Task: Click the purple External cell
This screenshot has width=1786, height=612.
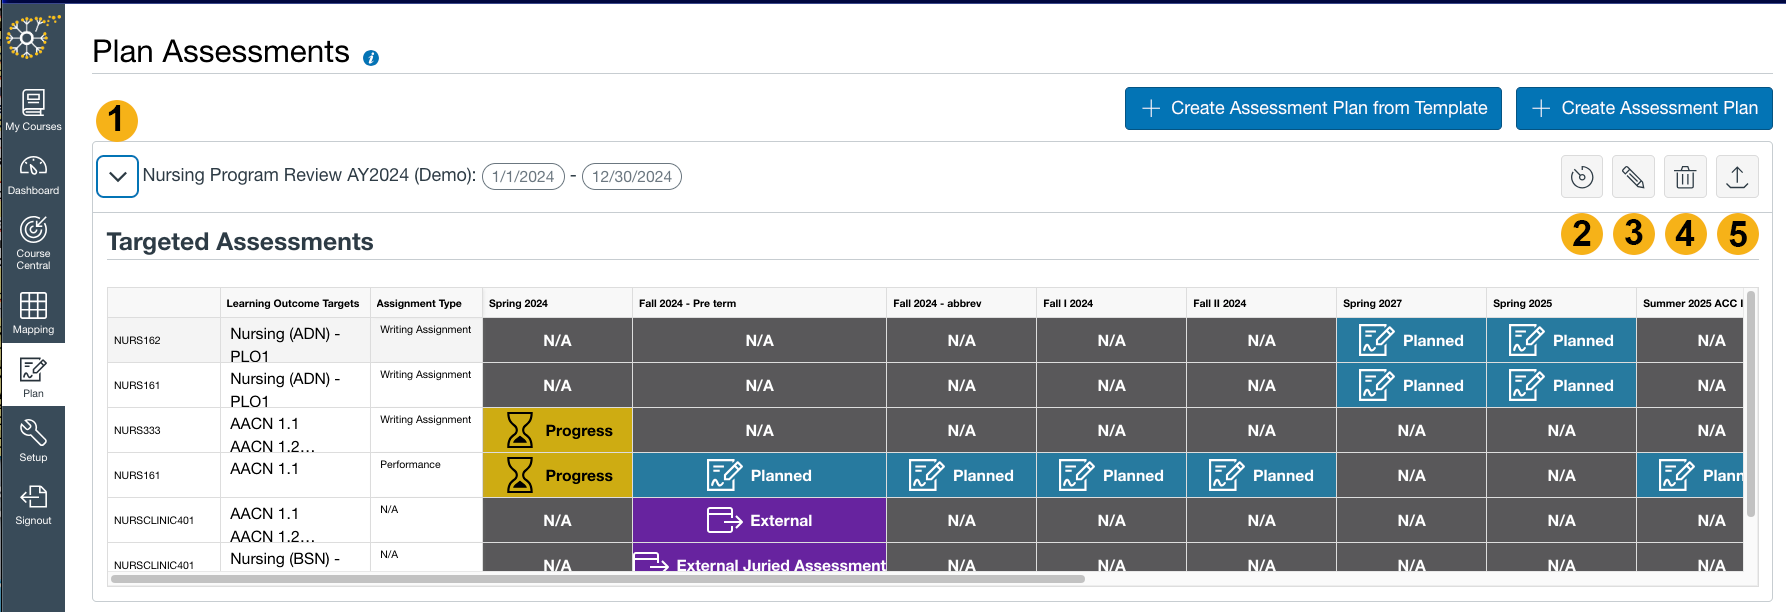Action: tap(759, 520)
